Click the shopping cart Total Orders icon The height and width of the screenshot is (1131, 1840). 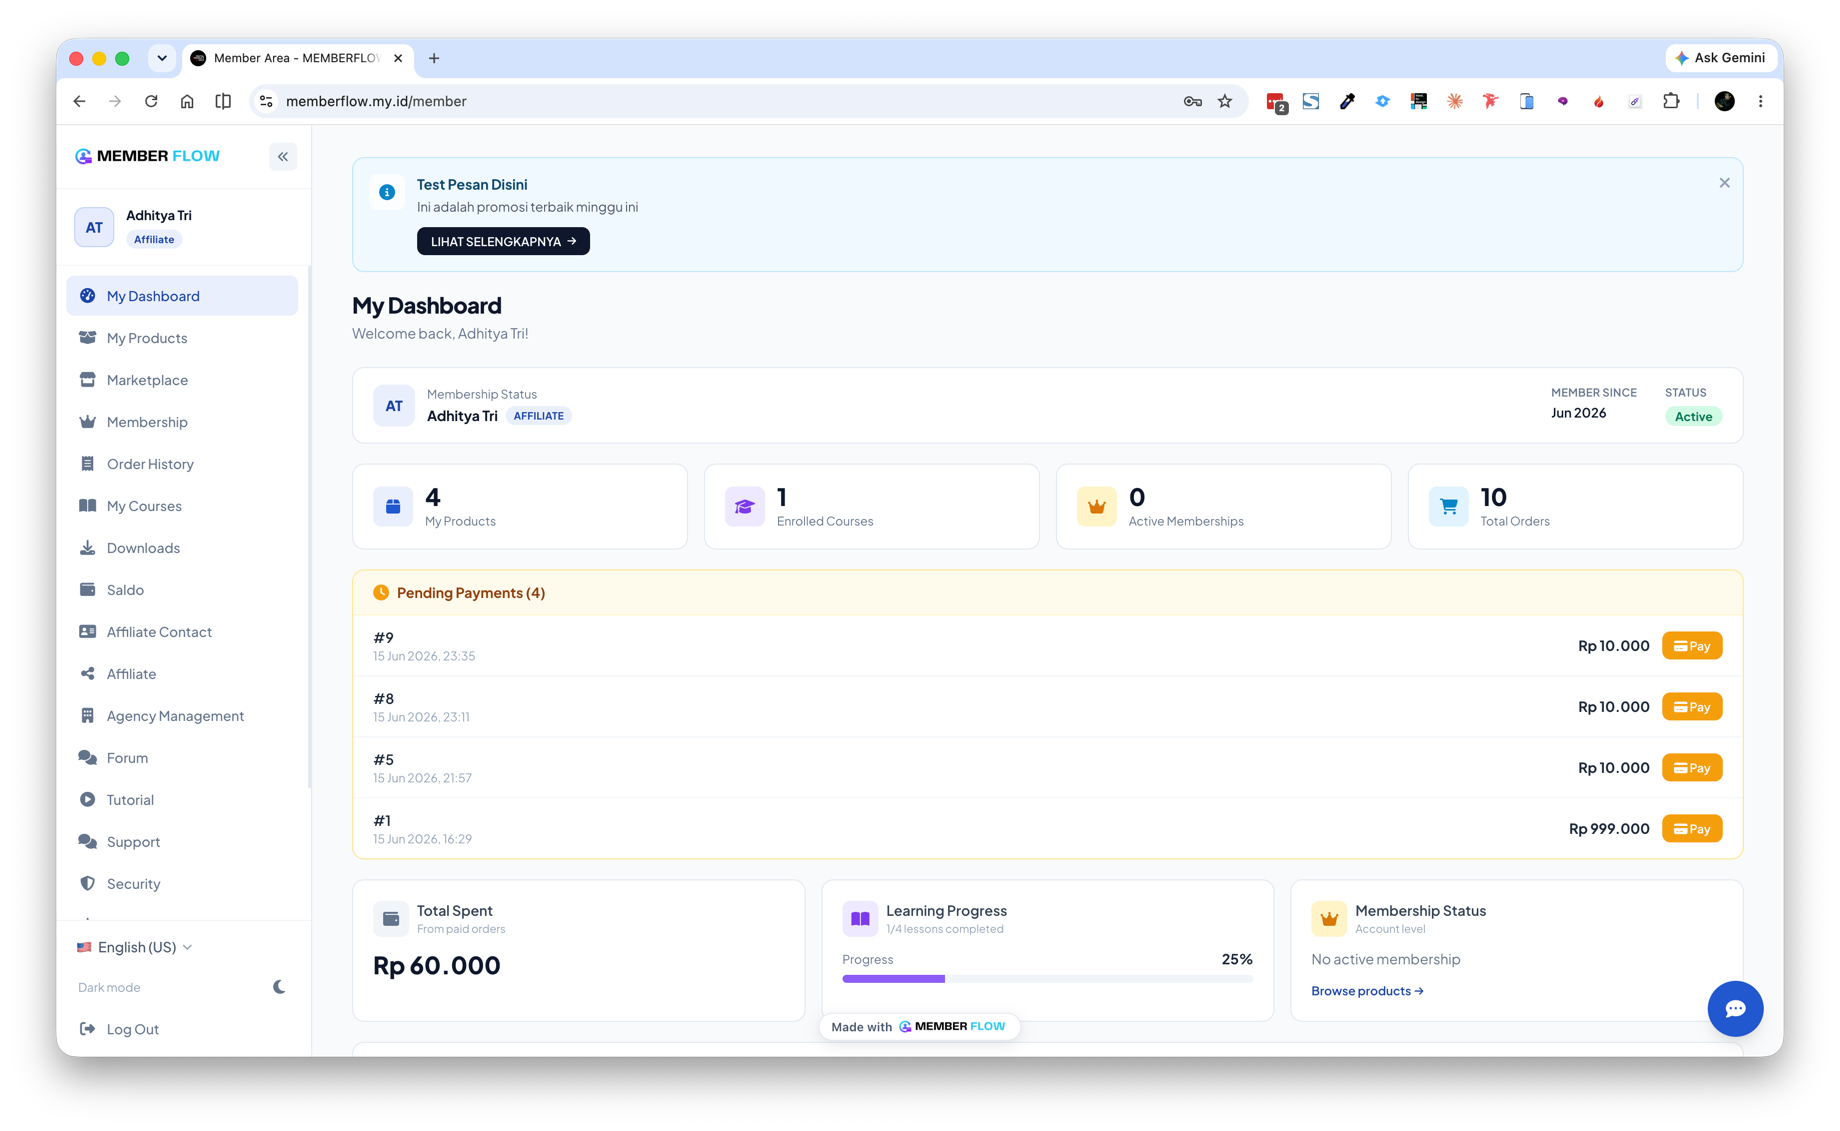tap(1448, 506)
